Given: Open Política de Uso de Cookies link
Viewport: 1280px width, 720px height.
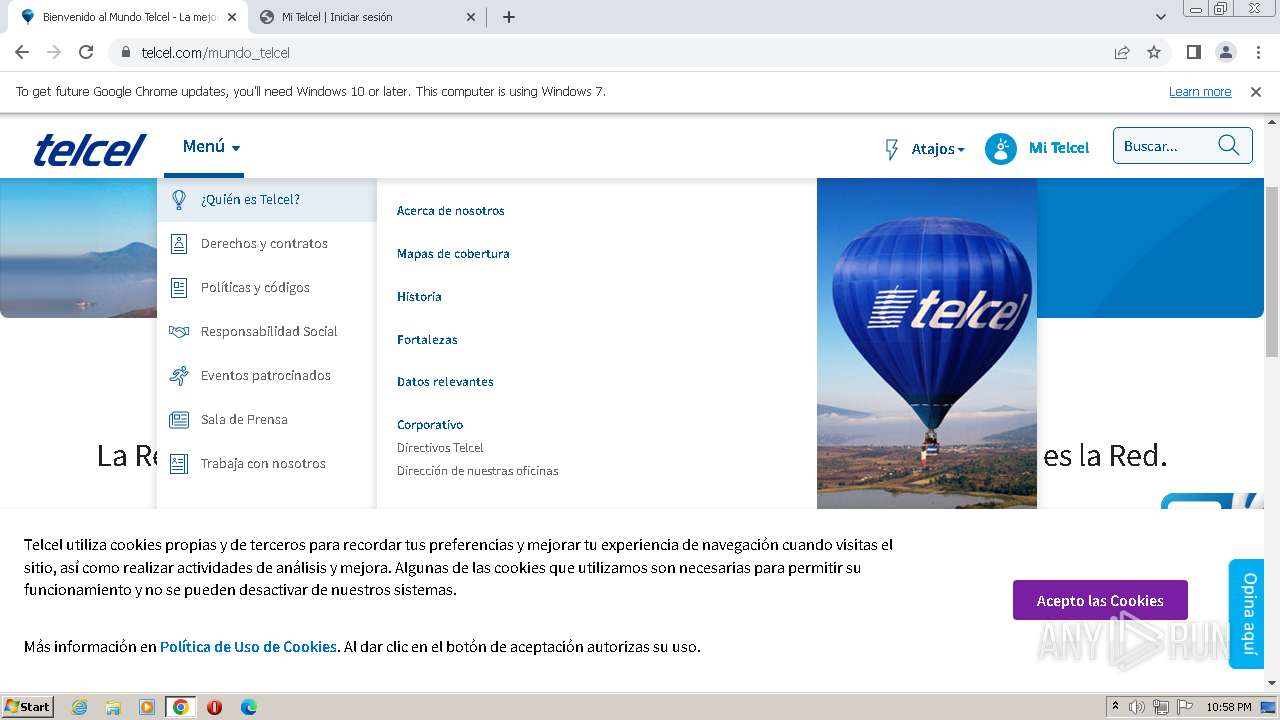Looking at the screenshot, I should (x=248, y=647).
